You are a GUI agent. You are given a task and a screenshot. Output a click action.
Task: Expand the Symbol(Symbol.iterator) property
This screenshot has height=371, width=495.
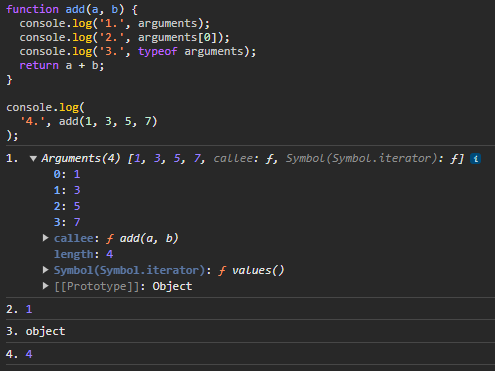46,270
